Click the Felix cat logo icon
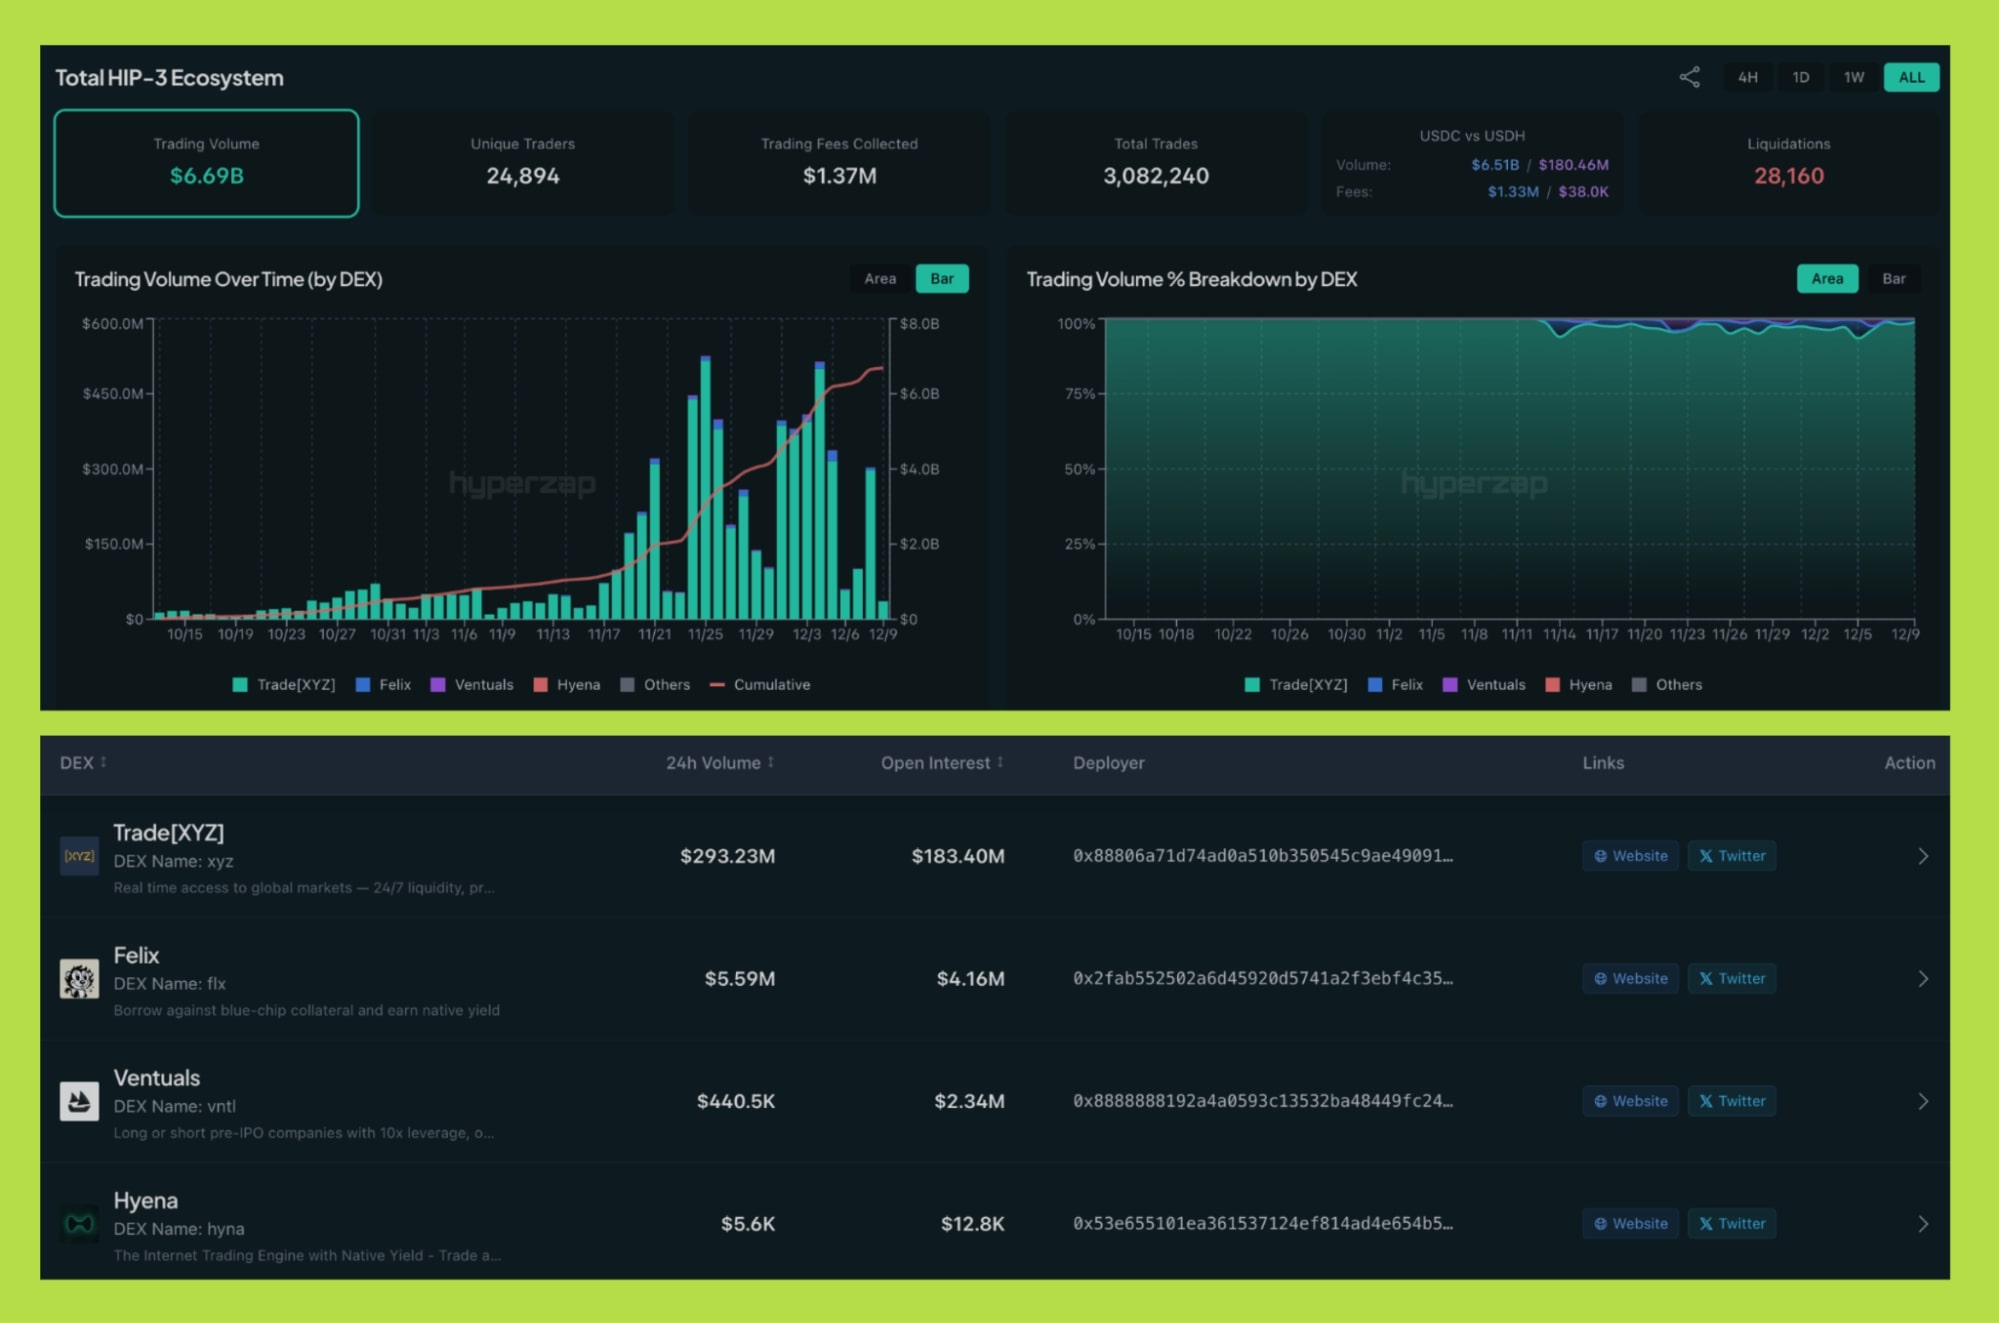The height and width of the screenshot is (1323, 1999). point(79,979)
